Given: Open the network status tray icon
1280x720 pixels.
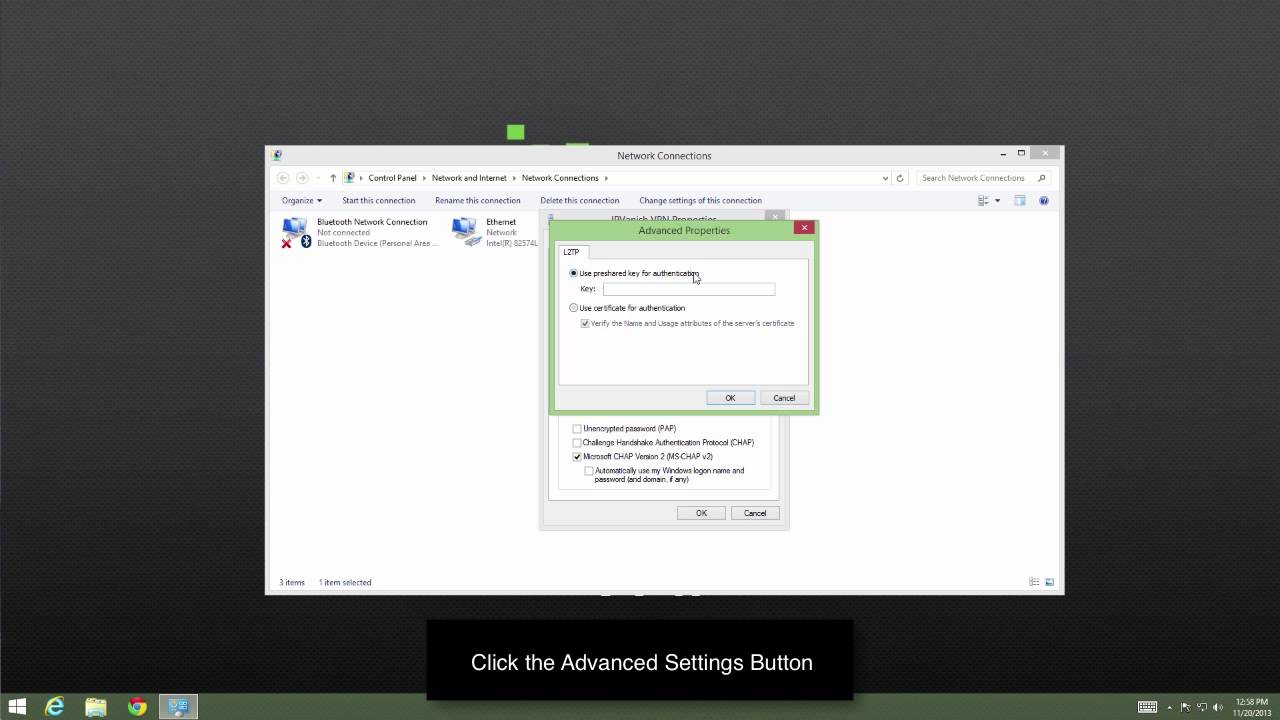Looking at the screenshot, I should 1202,707.
